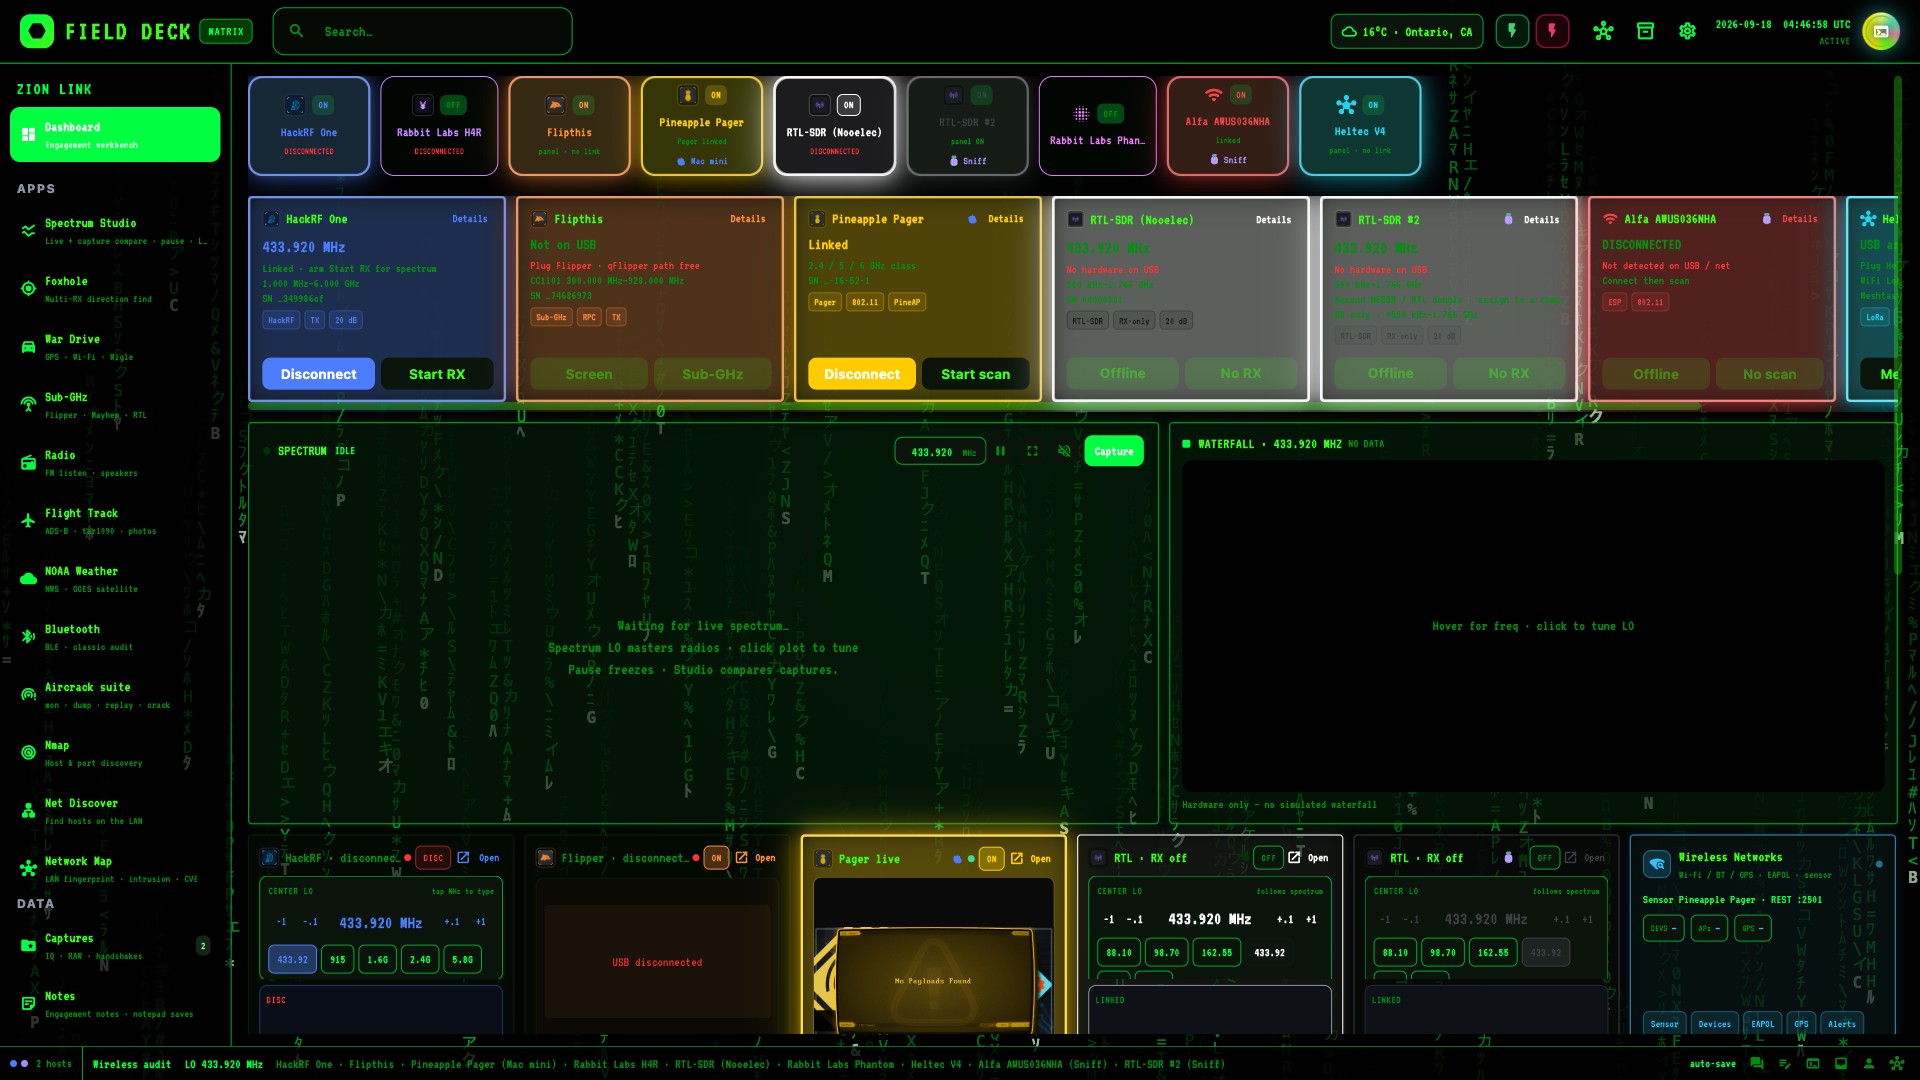The width and height of the screenshot is (1920, 1080).
Task: Toggle Alfa AWUS036NHA tile ON switch
Action: 1240,95
